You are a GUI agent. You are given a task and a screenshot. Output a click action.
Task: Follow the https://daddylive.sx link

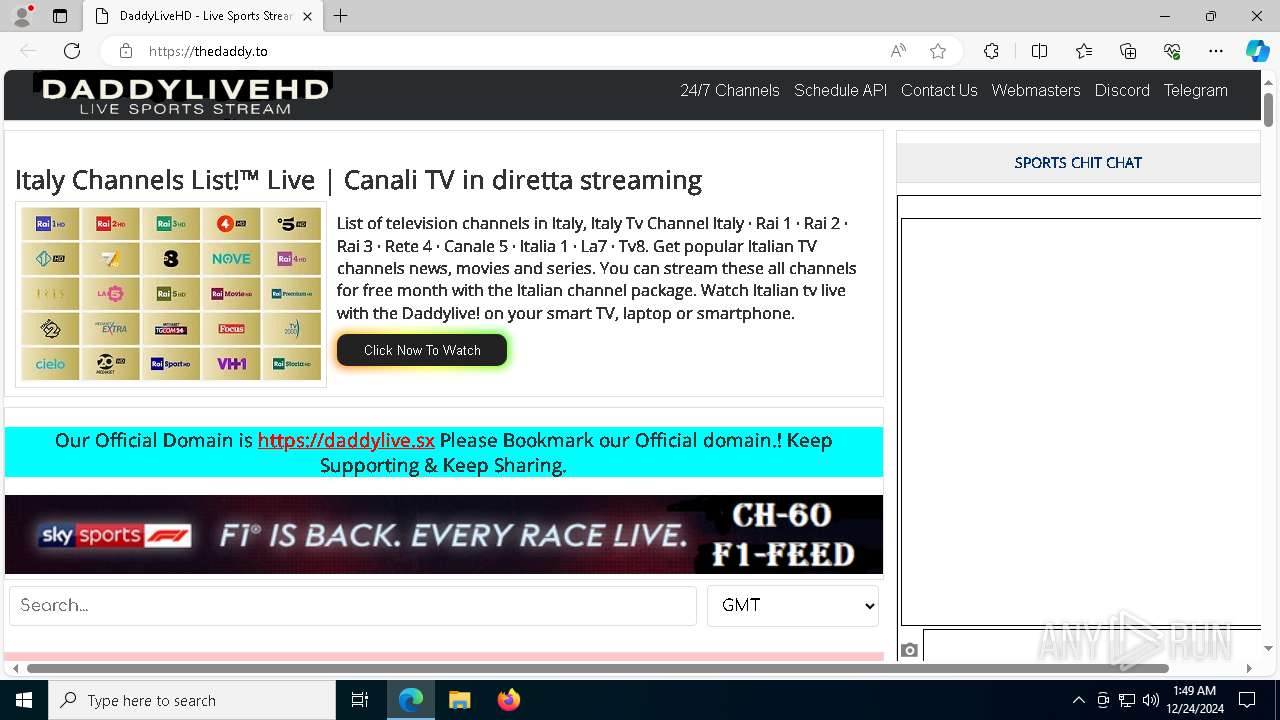click(x=346, y=440)
